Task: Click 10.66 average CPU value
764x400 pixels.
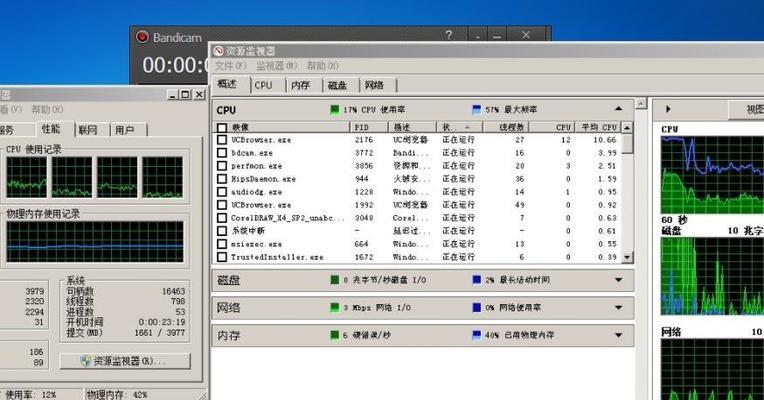Action: [x=605, y=140]
